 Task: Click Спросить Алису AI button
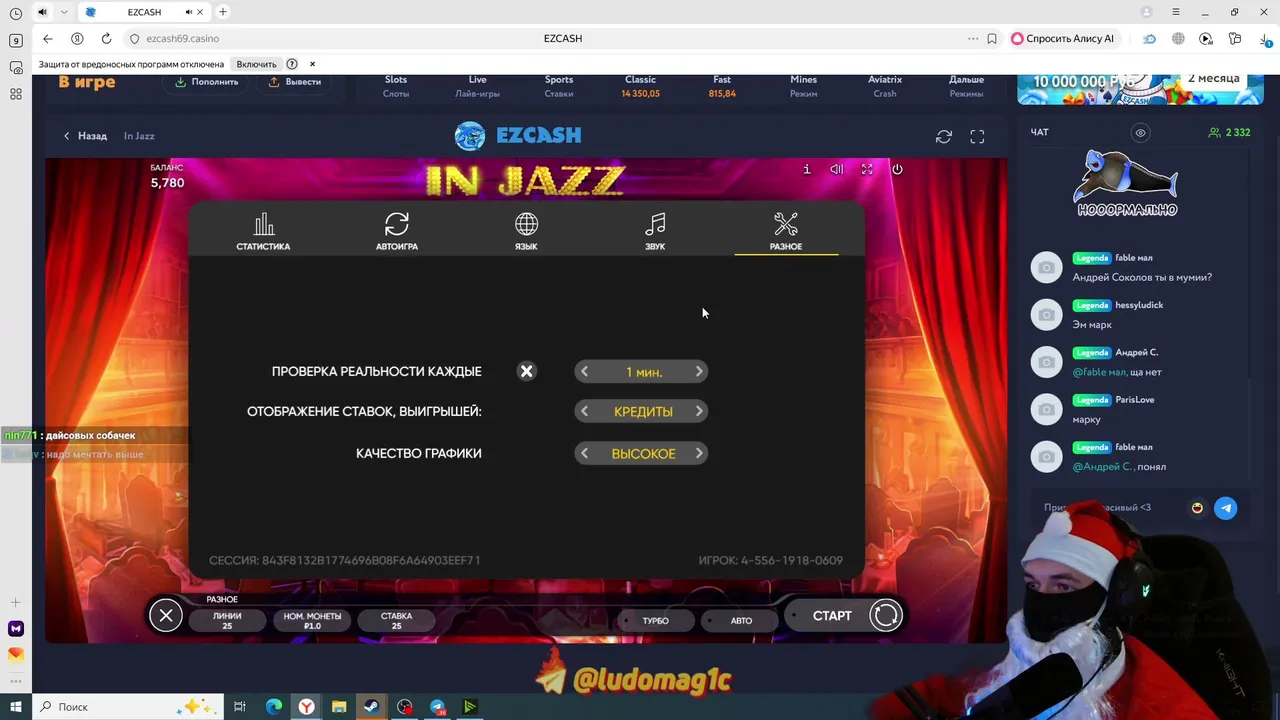click(1063, 38)
